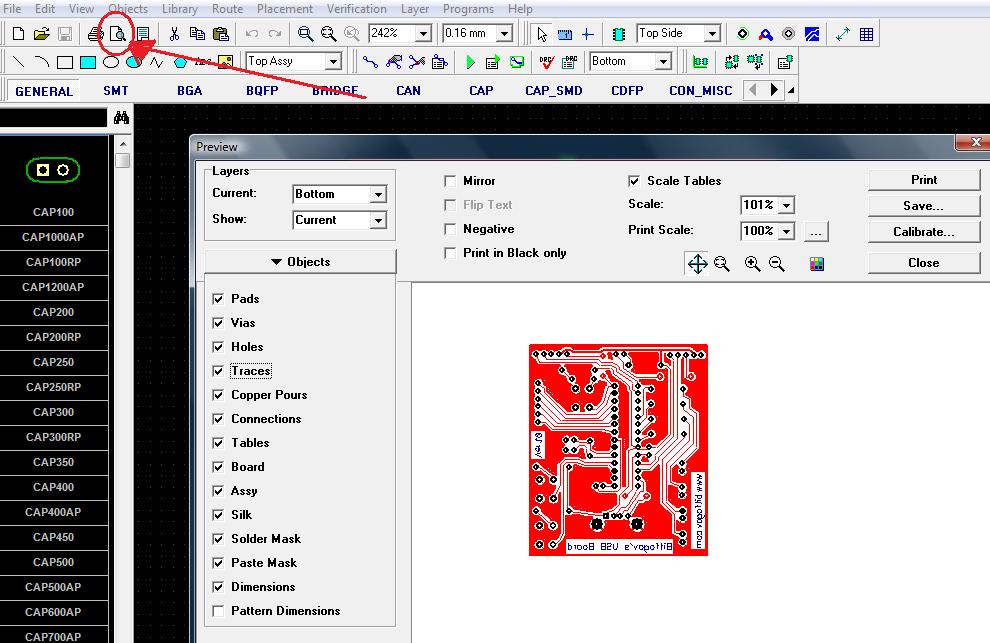Uncheck the Solder Mask checkbox
The width and height of the screenshot is (990, 643).
tap(218, 539)
